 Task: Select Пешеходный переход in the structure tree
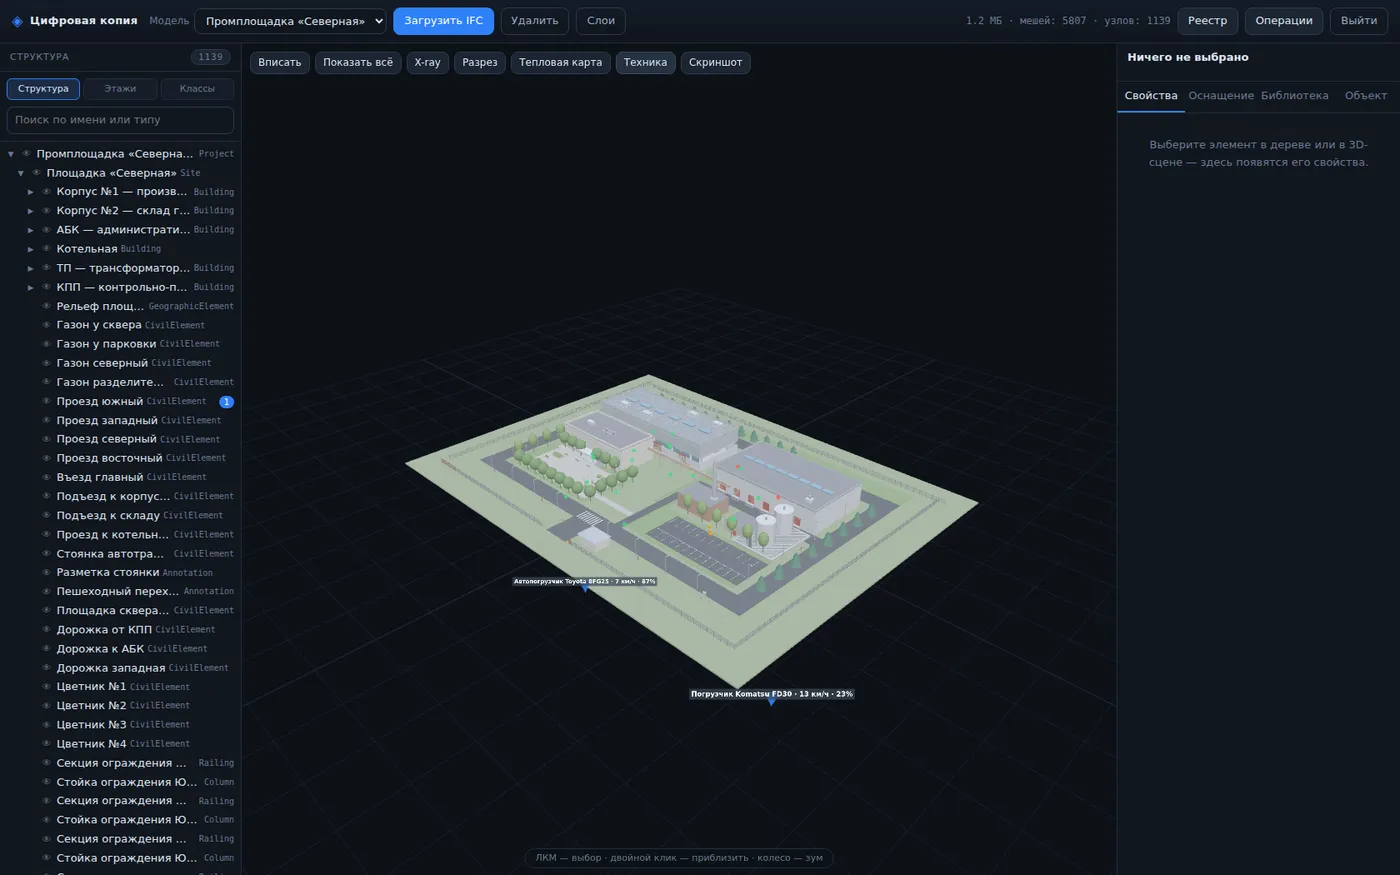pyautogui.click(x=120, y=591)
